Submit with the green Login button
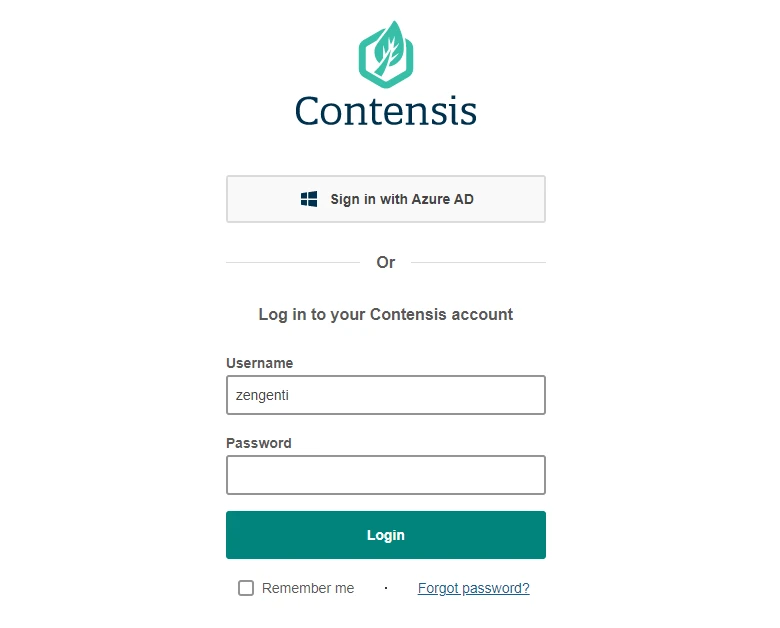The image size is (780, 628). (386, 535)
